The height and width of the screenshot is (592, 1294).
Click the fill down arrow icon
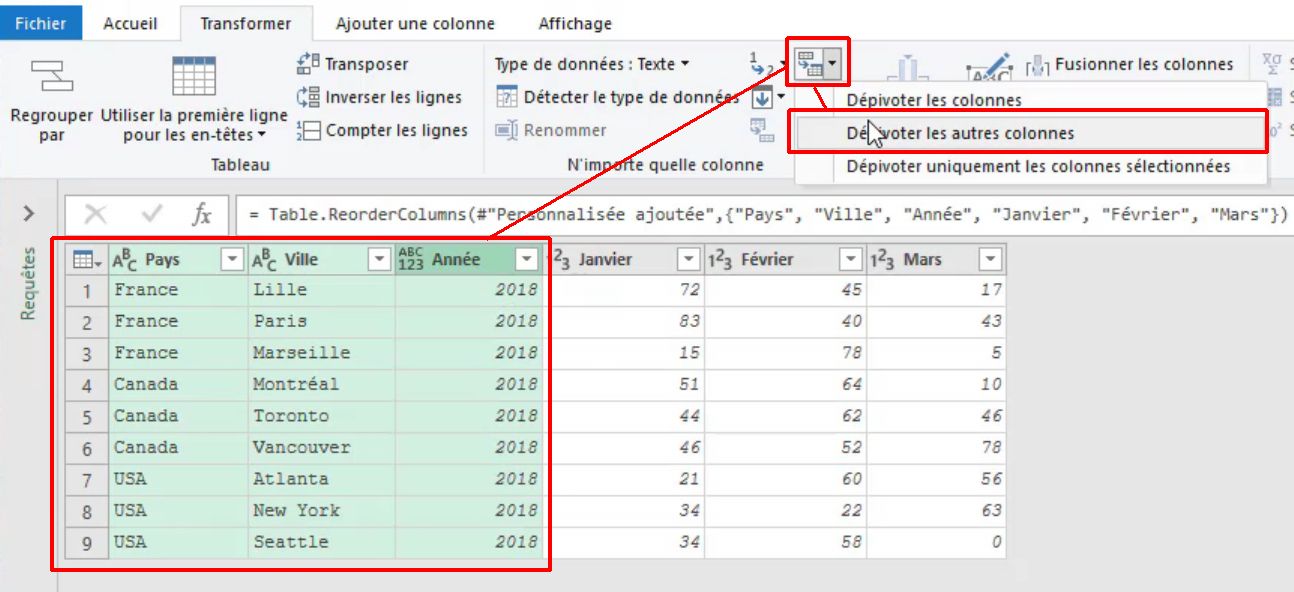point(762,97)
